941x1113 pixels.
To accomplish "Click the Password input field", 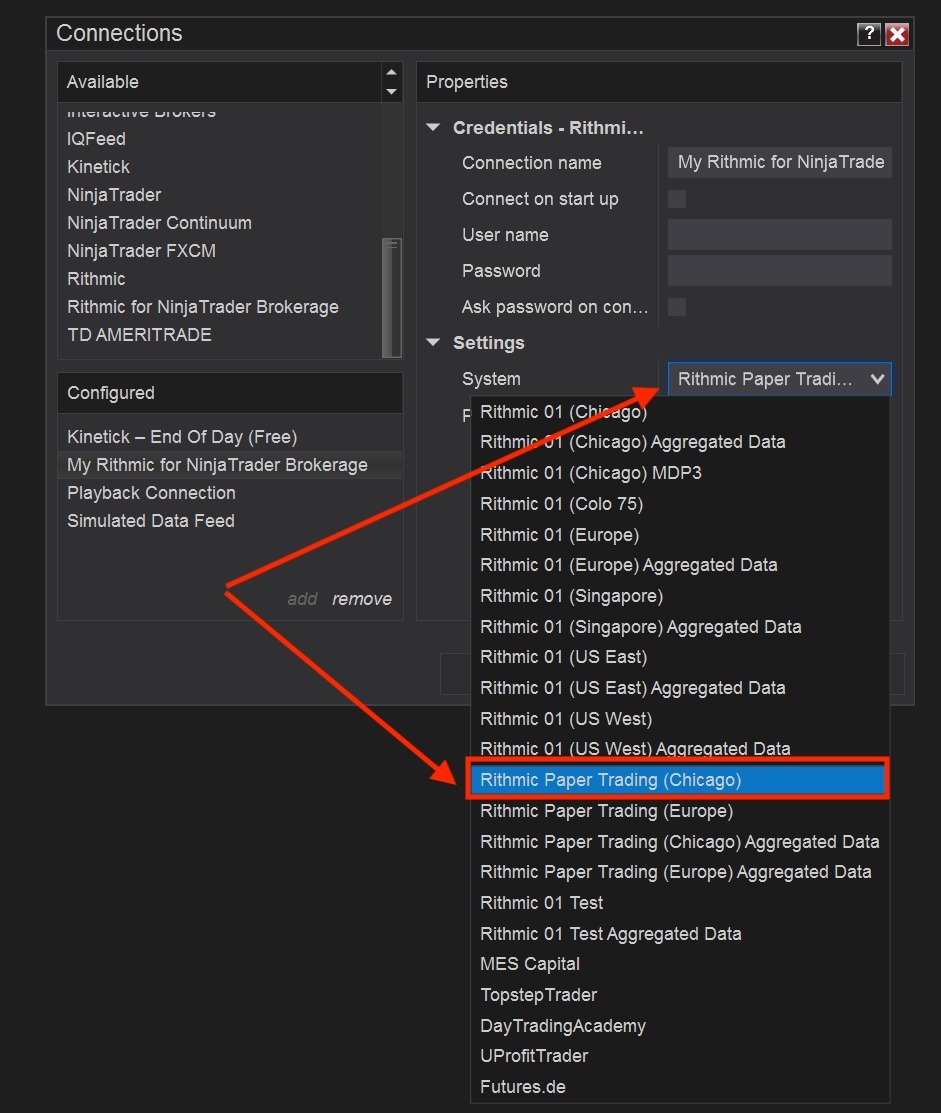I will coord(779,271).
